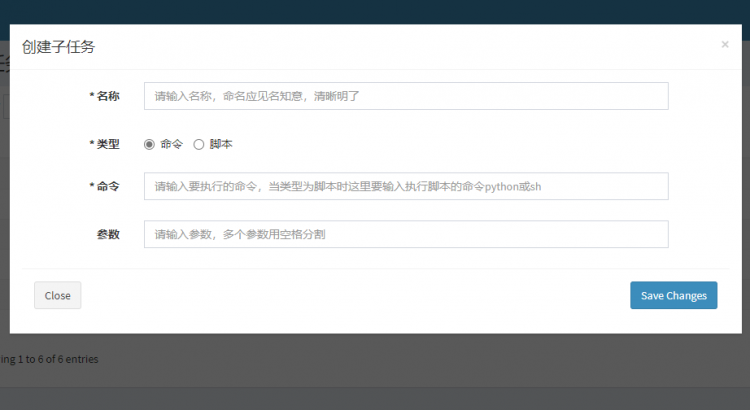
Task: Click the 名称 field label
Action: [x=108, y=96]
